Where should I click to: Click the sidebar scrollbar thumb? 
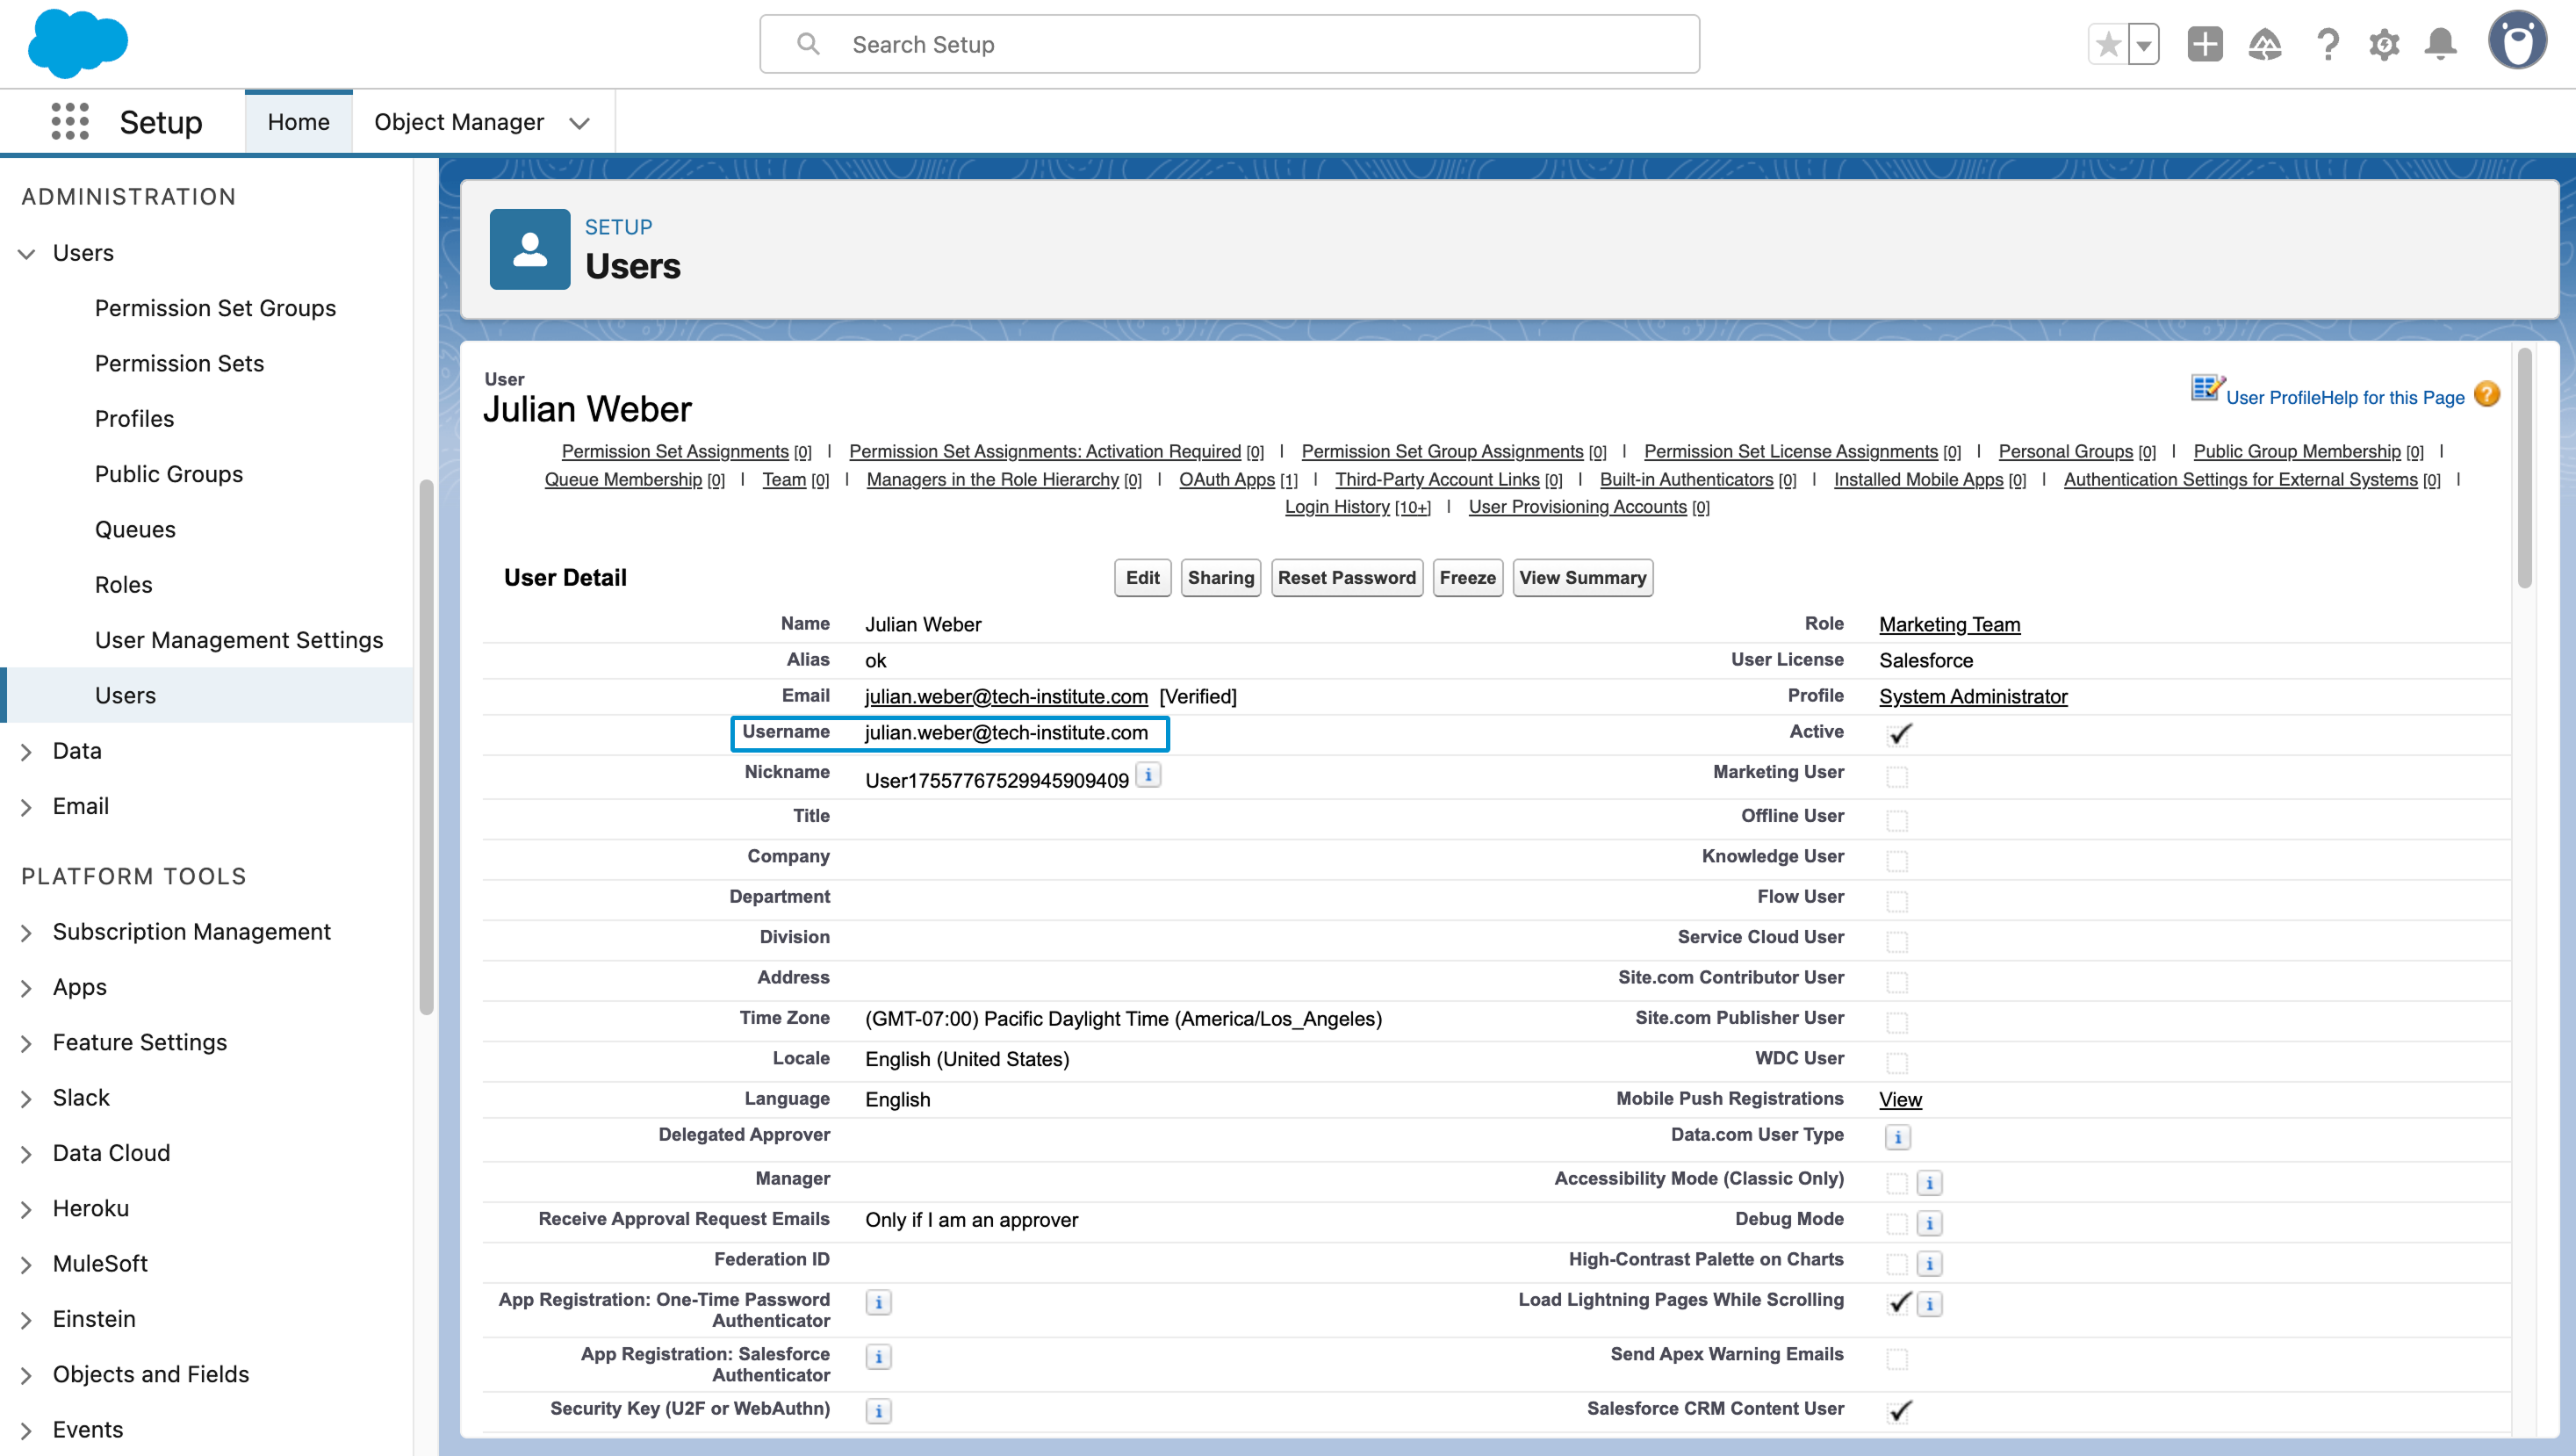[426, 747]
